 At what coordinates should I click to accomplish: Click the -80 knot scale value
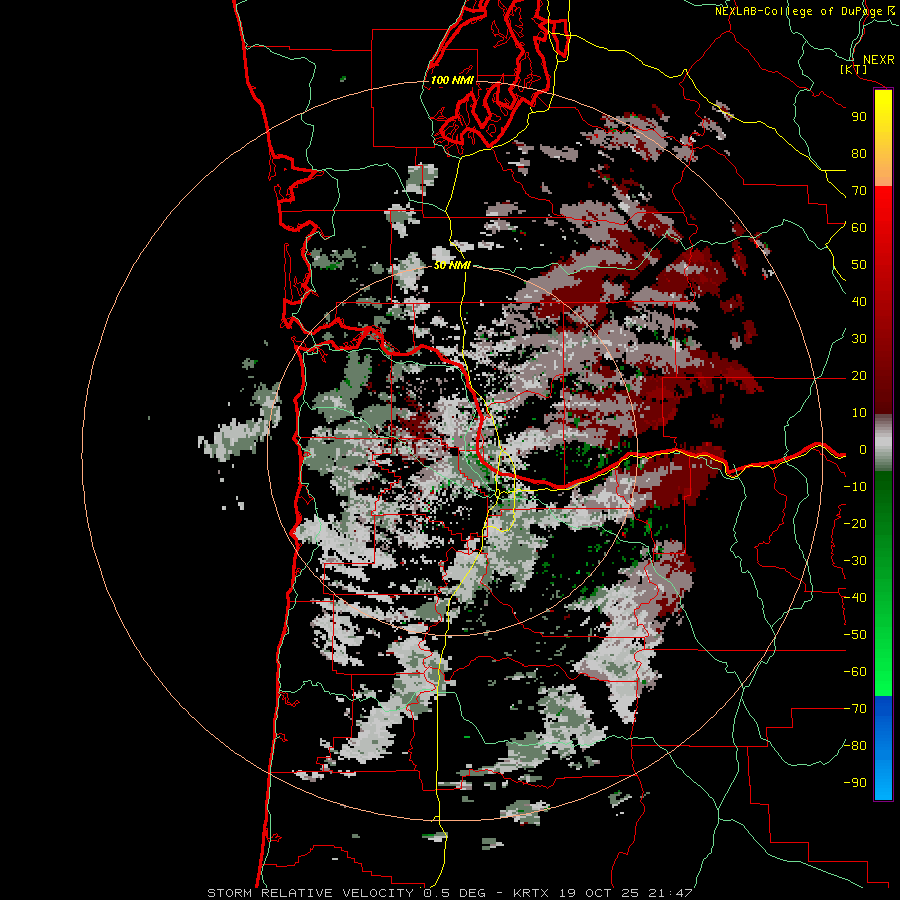pos(855,746)
